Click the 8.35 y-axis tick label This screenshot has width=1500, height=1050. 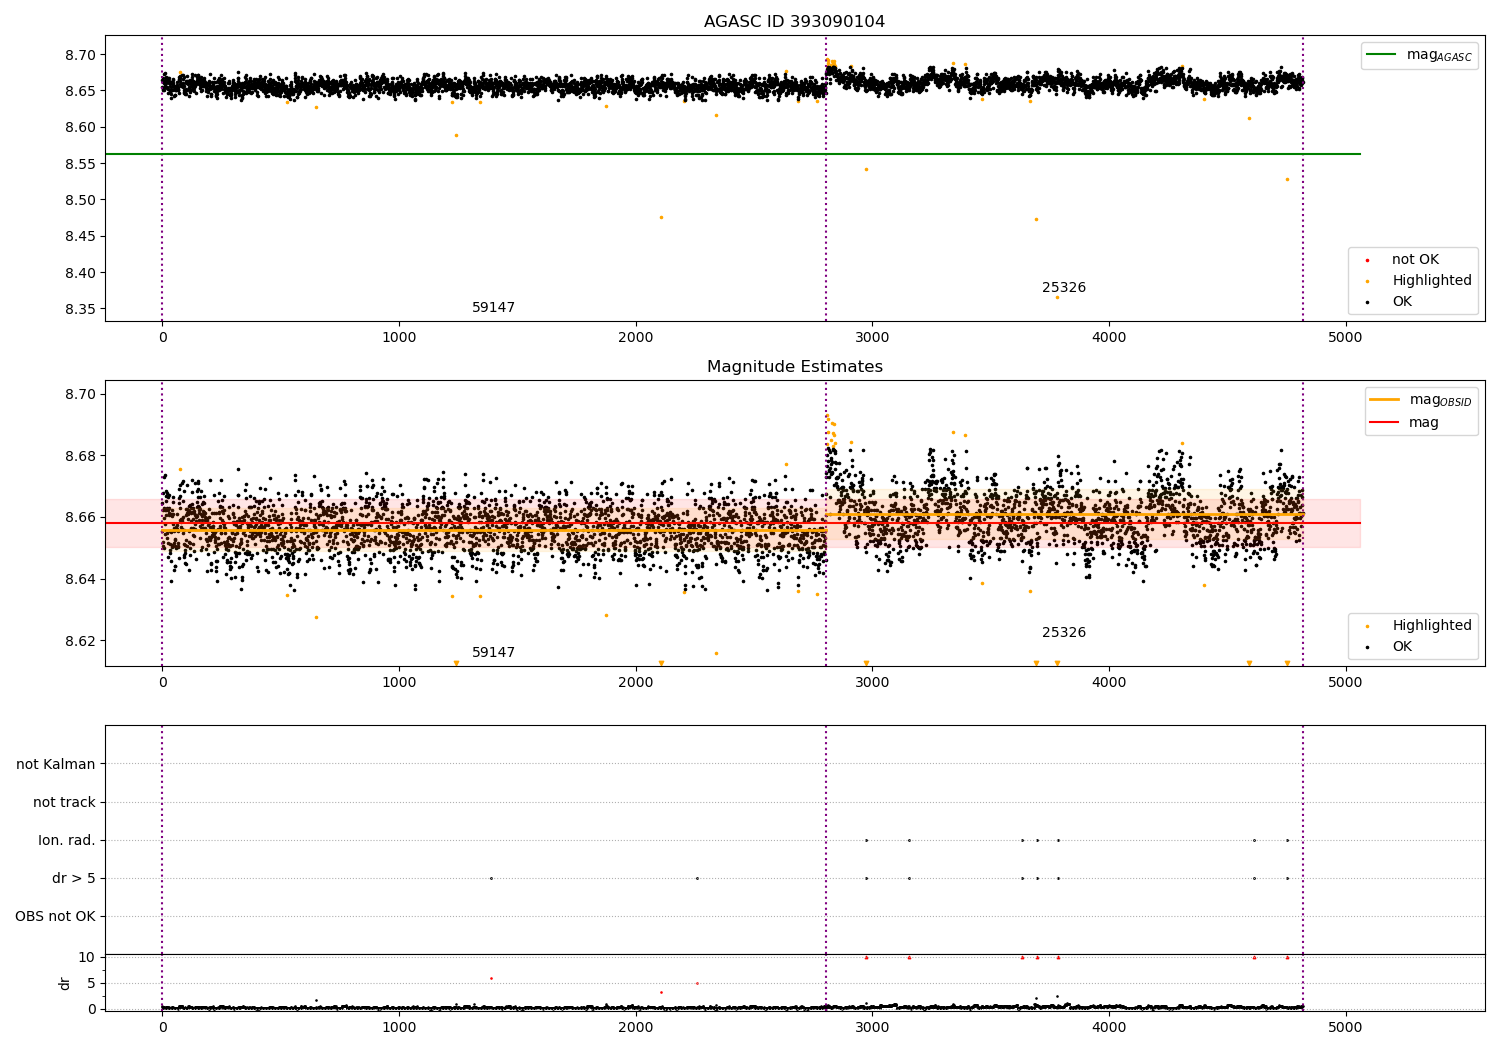pyautogui.click(x=80, y=310)
